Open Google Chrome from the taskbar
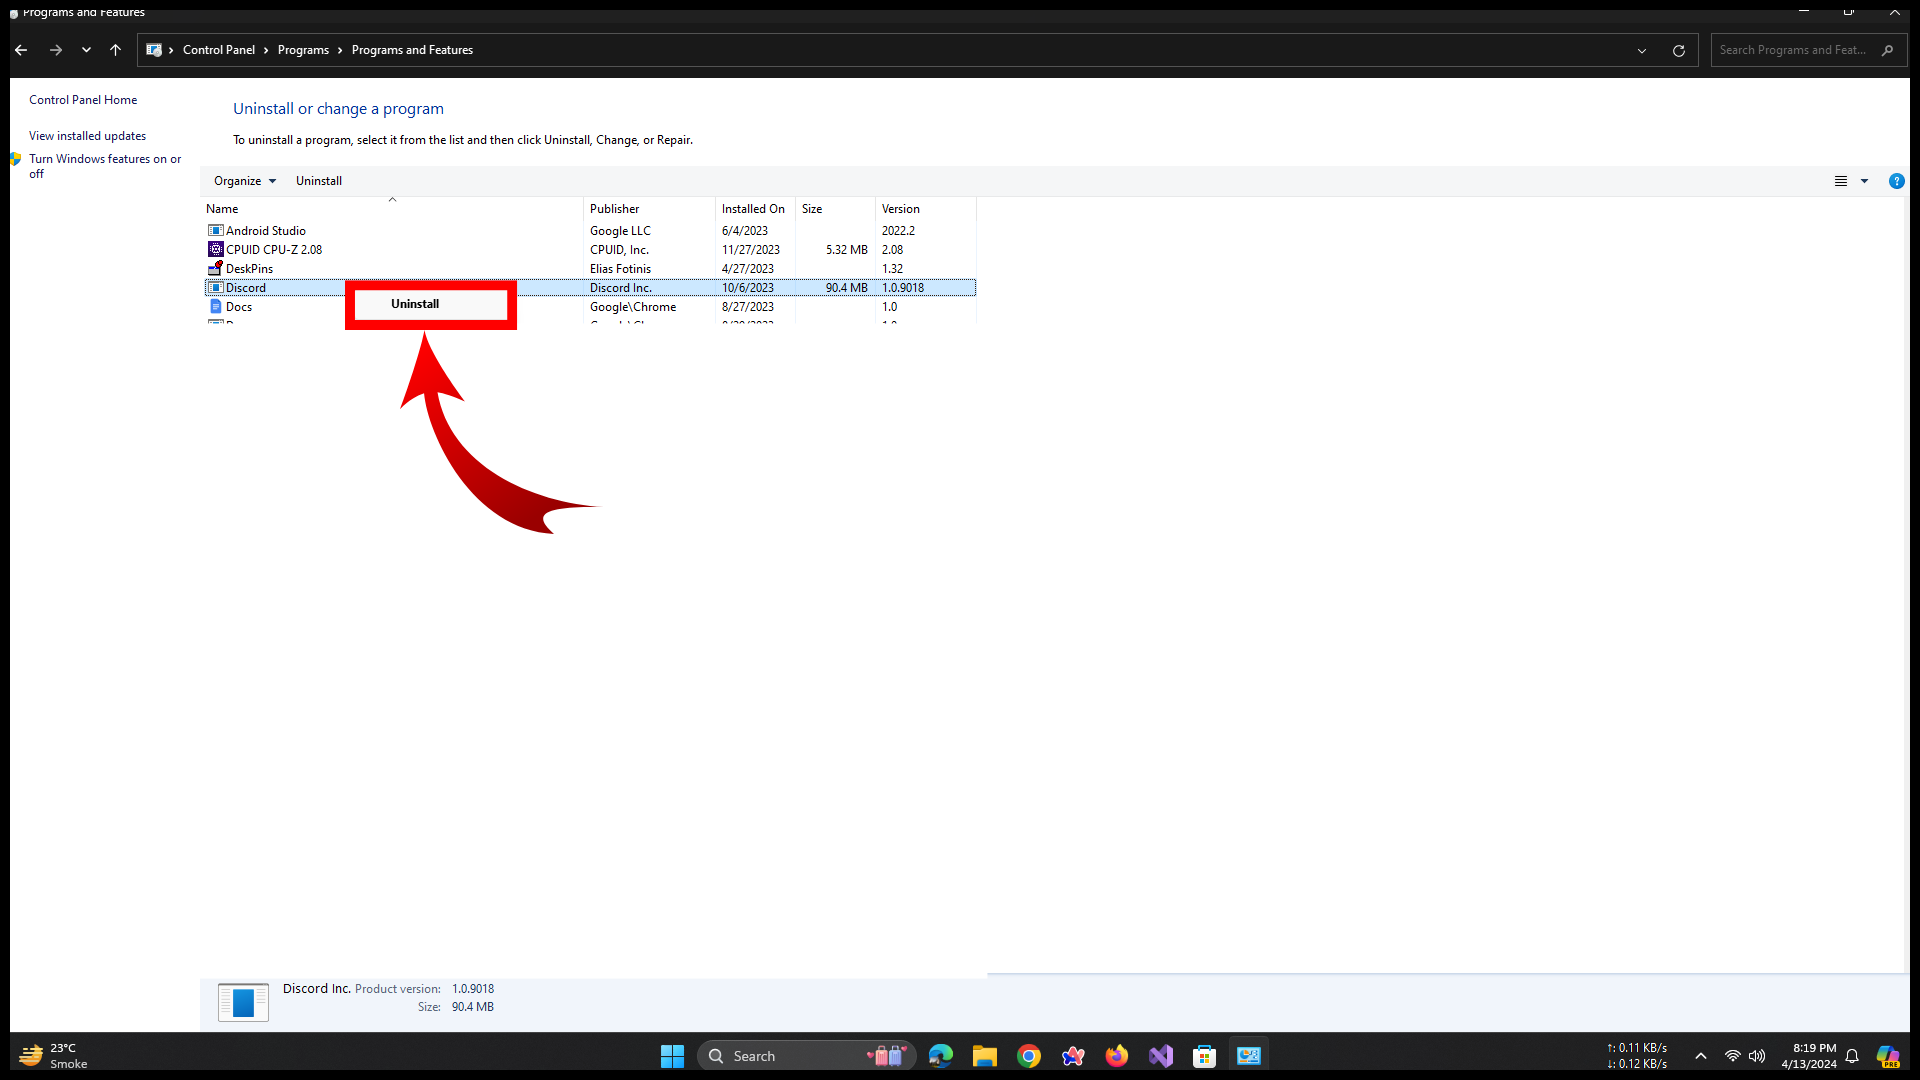1920x1080 pixels. (1029, 1056)
